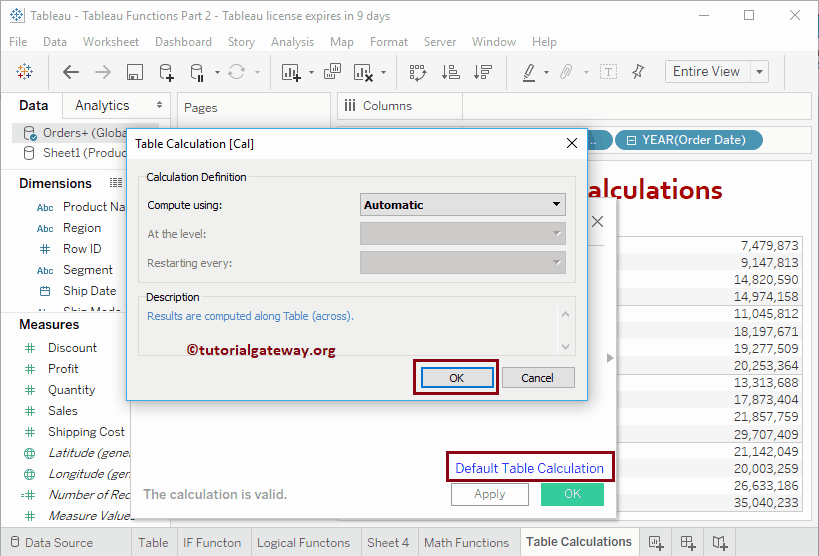Click OK in the Table Calculation dialog

457,378
